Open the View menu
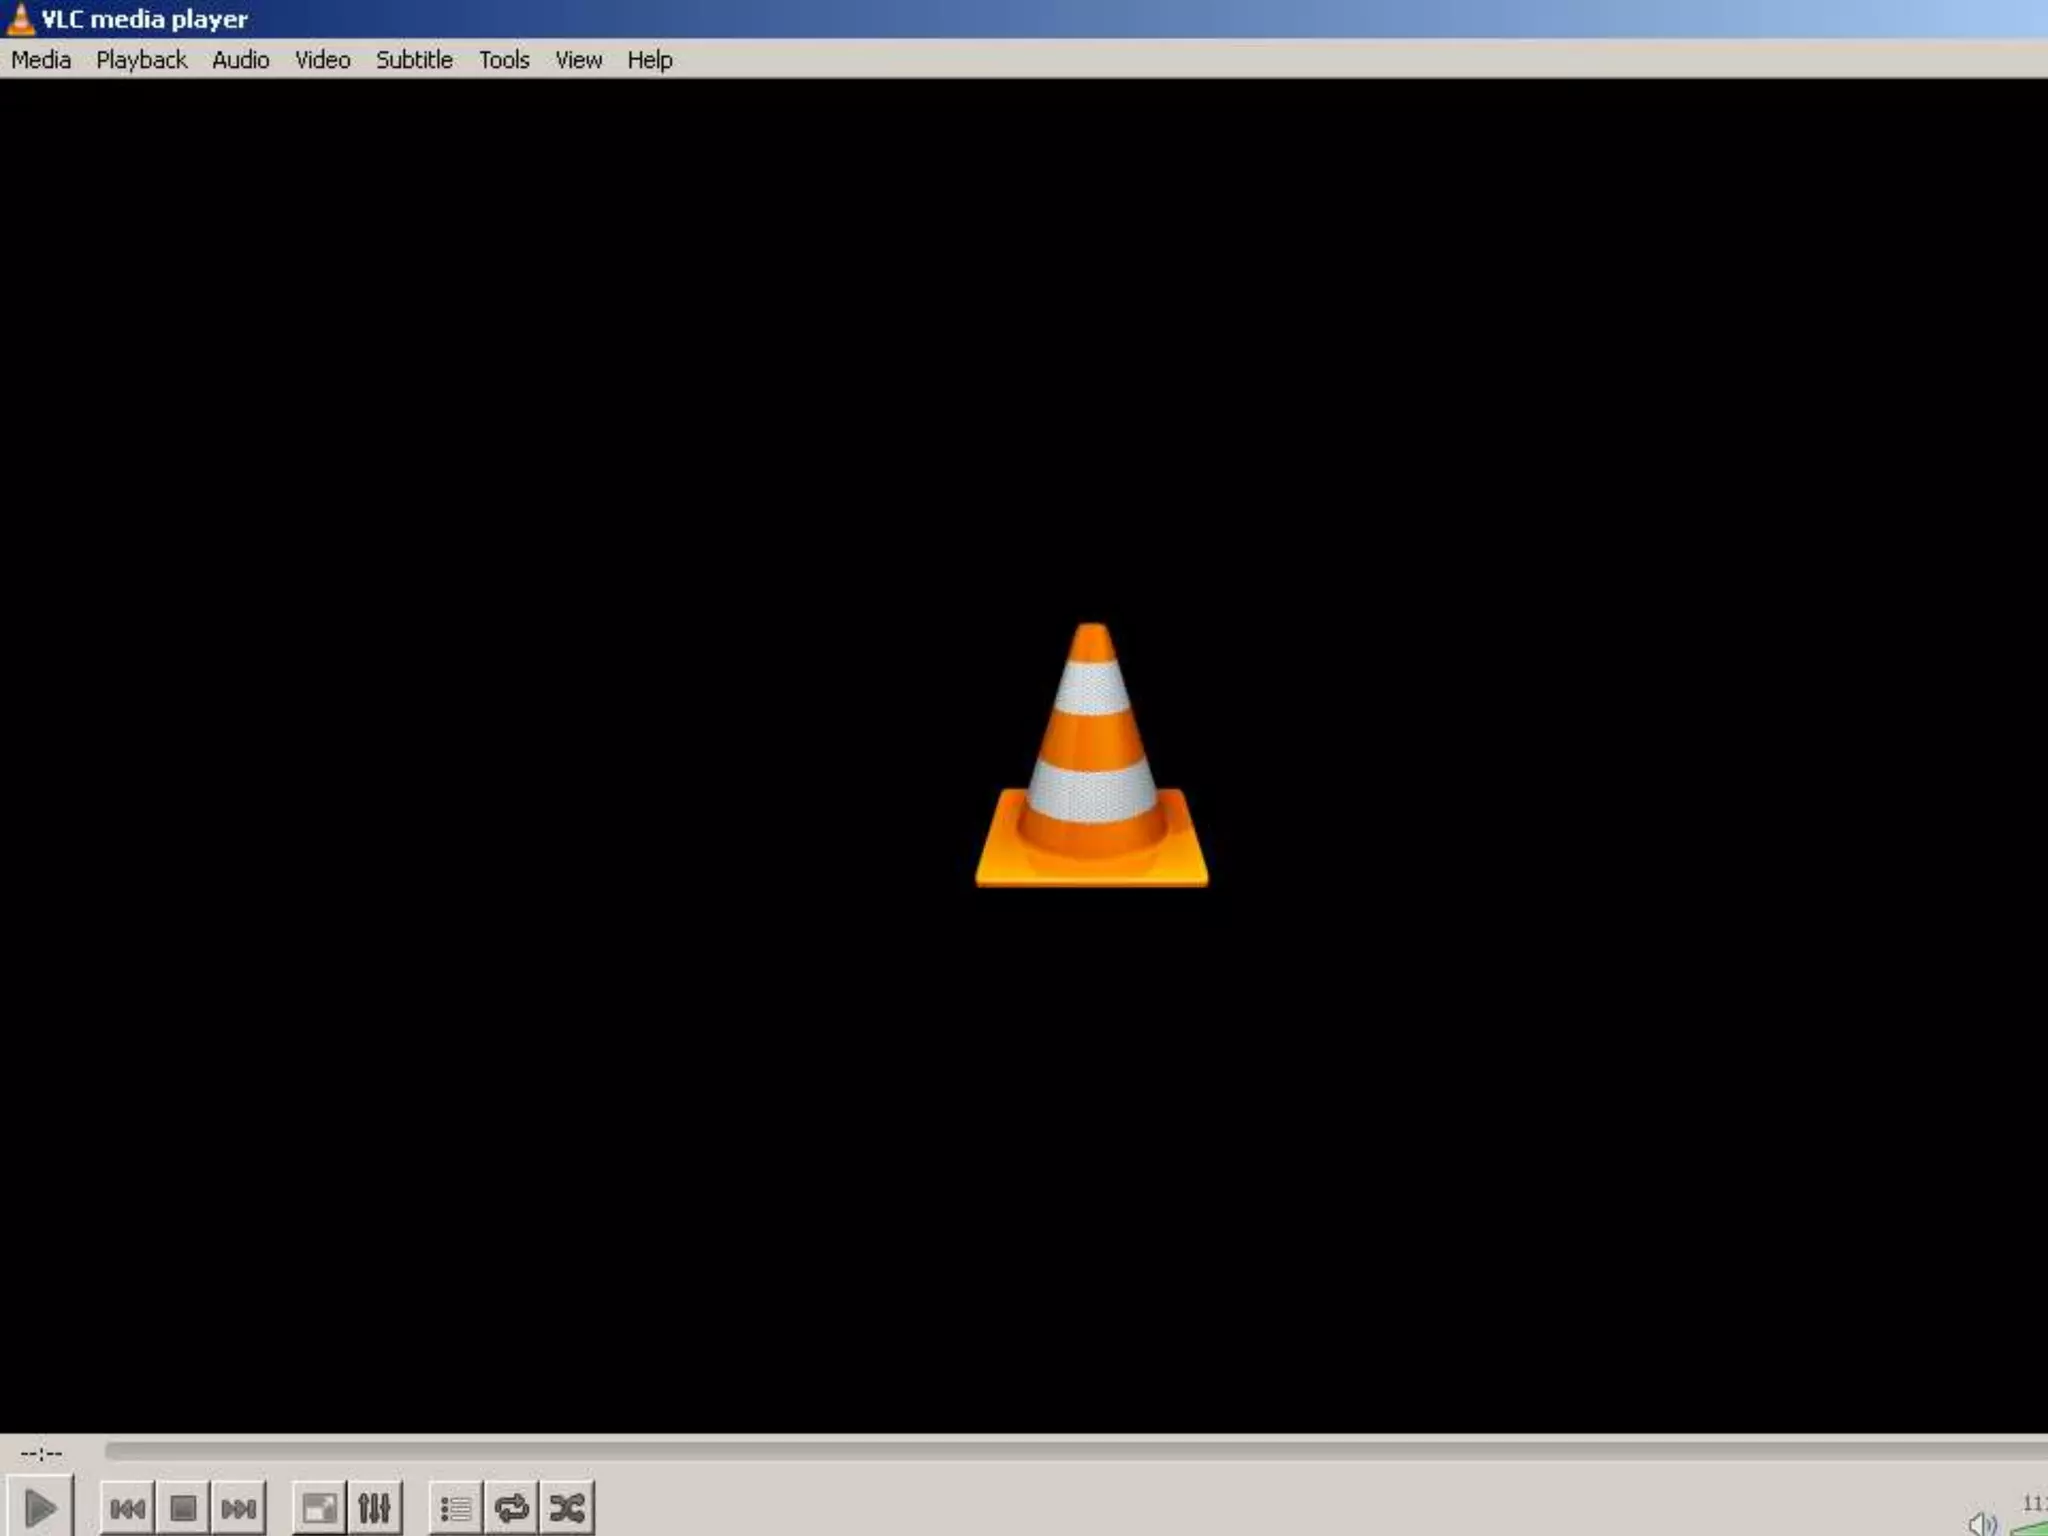This screenshot has width=2048, height=1536. pos(578,60)
